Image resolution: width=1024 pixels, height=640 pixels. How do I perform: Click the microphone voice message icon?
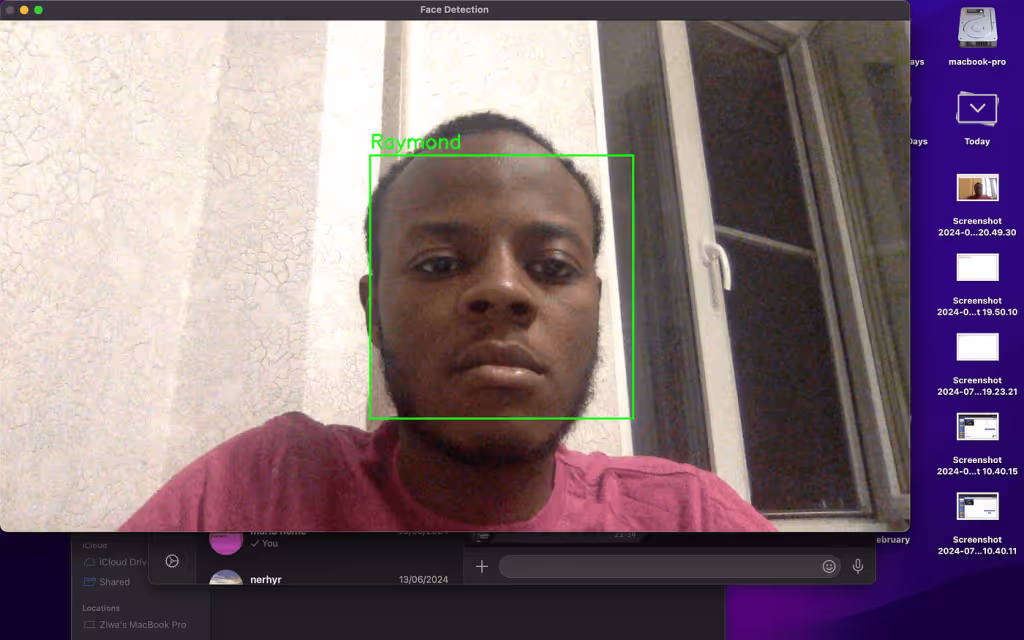click(x=857, y=567)
